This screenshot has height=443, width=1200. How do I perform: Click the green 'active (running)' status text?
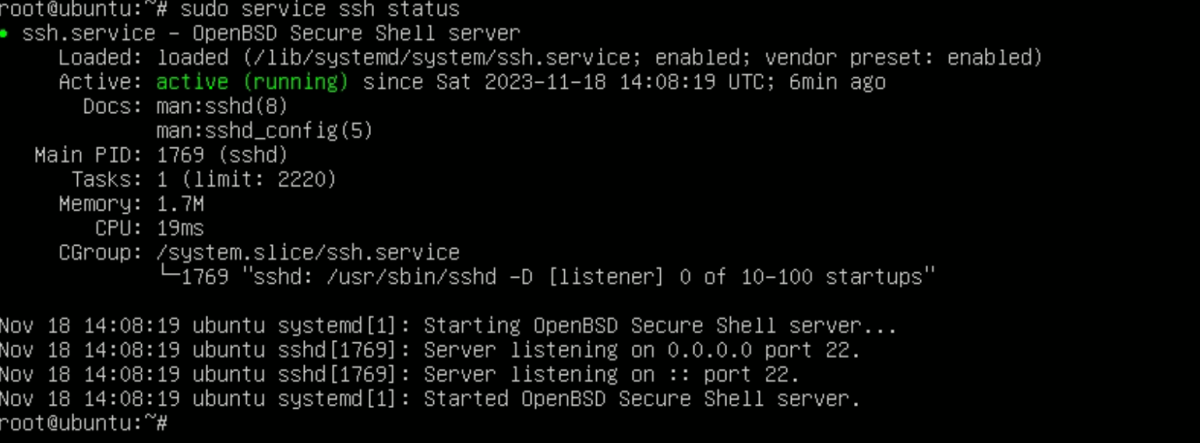(x=253, y=82)
